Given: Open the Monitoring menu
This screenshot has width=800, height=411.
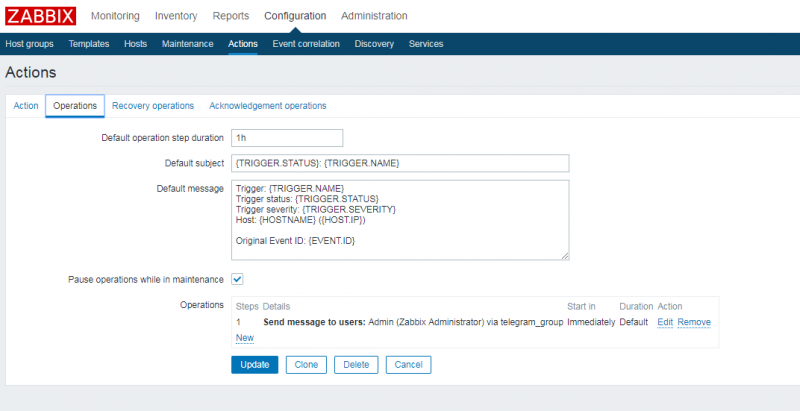Looking at the screenshot, I should pyautogui.click(x=115, y=16).
